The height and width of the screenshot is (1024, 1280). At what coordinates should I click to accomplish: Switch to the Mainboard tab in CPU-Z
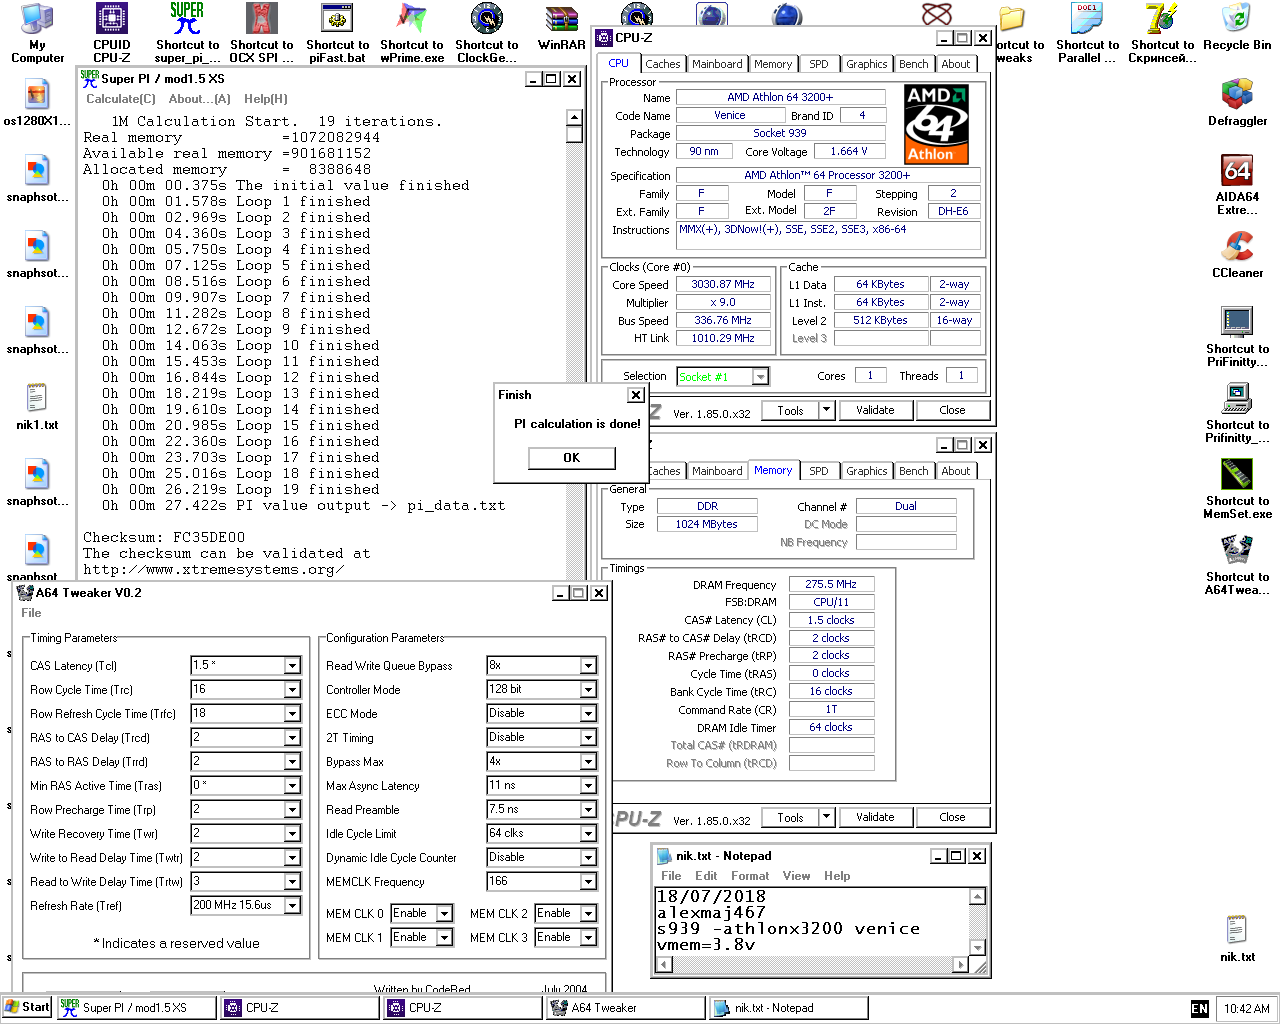click(x=717, y=64)
